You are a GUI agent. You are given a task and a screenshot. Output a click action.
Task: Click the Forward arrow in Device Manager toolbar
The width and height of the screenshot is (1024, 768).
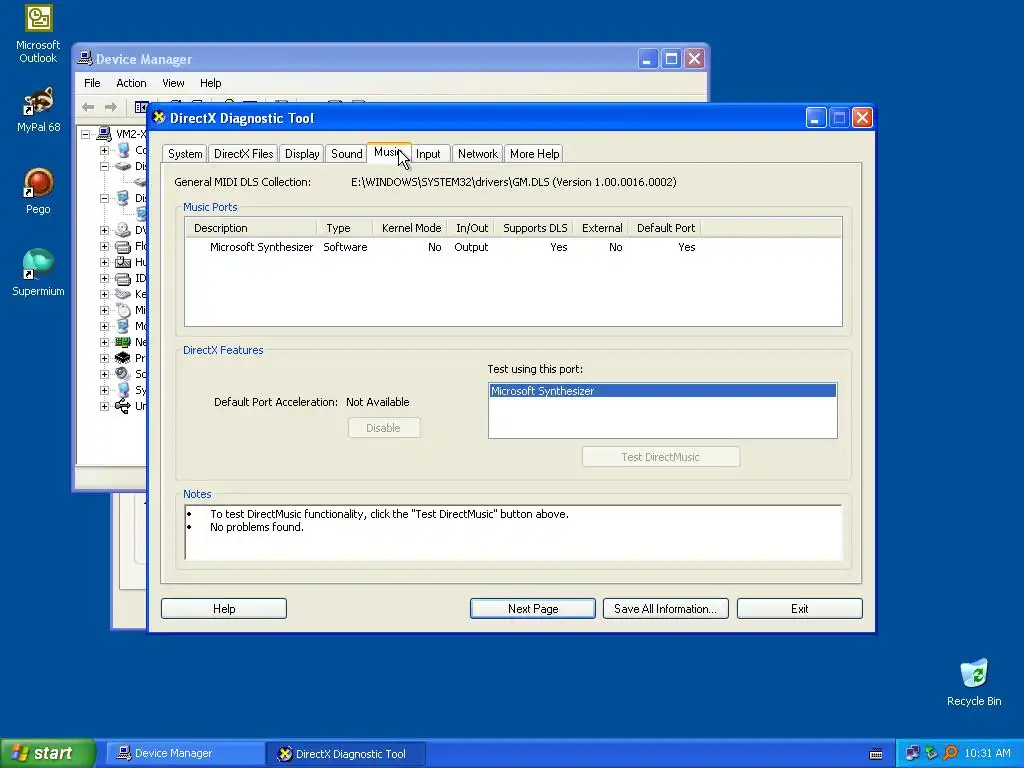coord(111,106)
